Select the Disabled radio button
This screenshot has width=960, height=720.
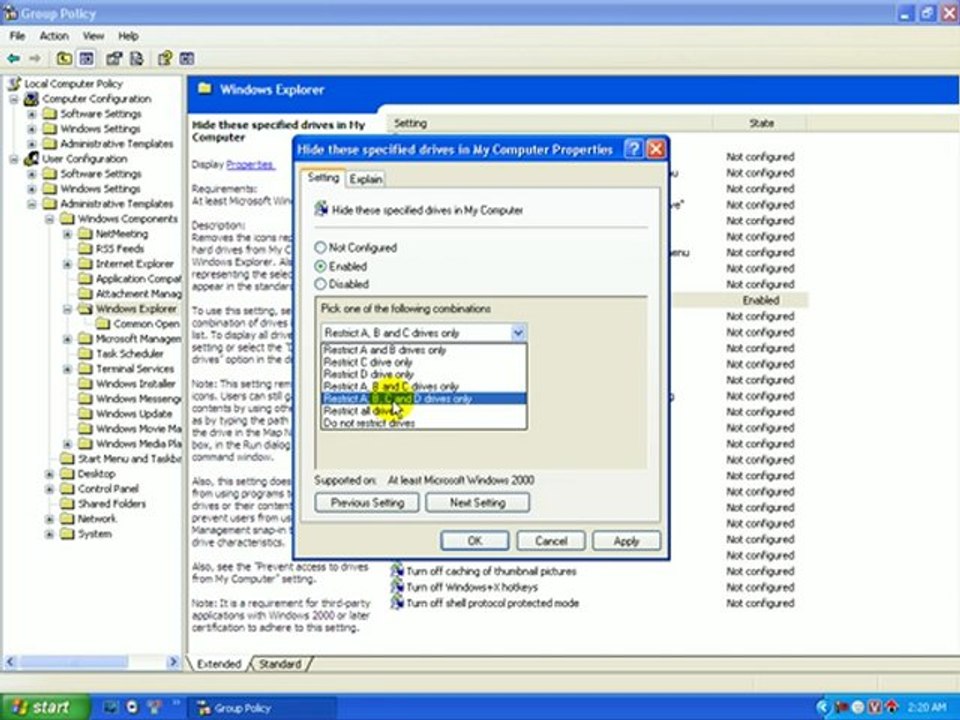pyautogui.click(x=320, y=284)
